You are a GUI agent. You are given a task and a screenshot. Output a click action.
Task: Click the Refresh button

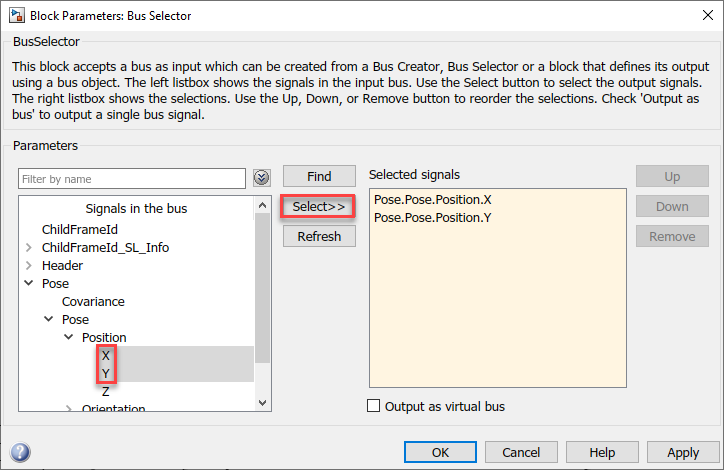pos(319,237)
